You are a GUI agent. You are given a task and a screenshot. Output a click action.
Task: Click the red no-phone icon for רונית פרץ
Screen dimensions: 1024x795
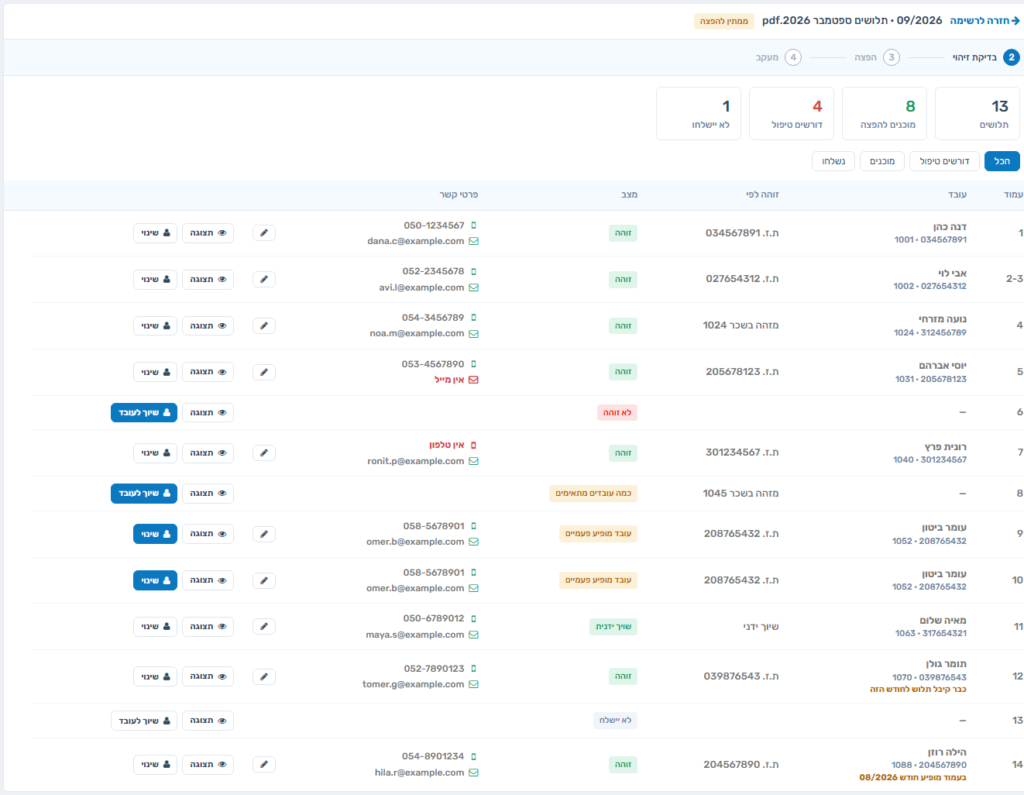click(474, 445)
